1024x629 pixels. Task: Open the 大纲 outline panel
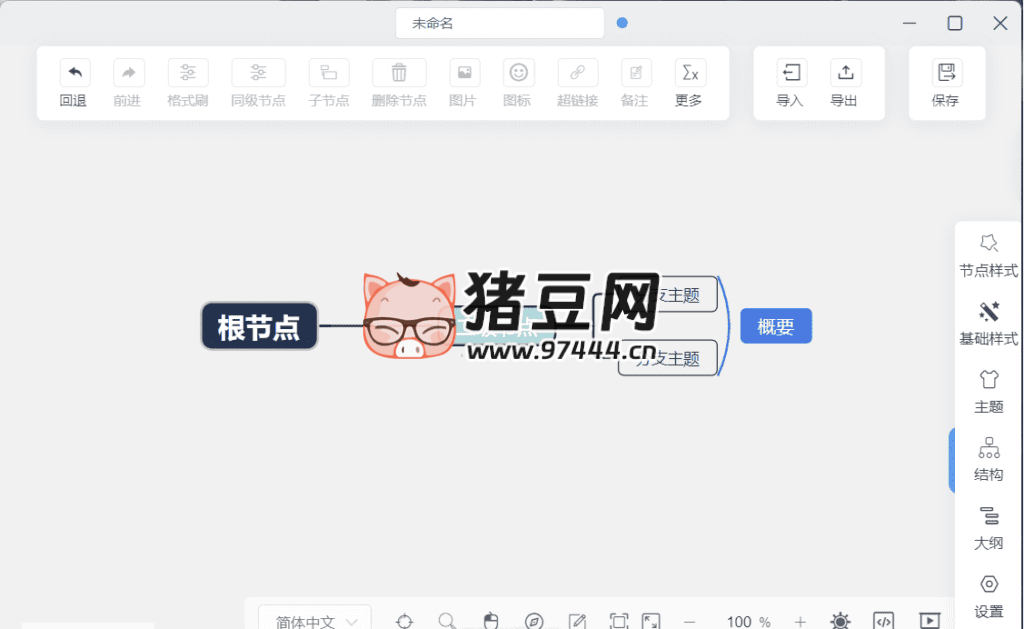click(x=988, y=528)
